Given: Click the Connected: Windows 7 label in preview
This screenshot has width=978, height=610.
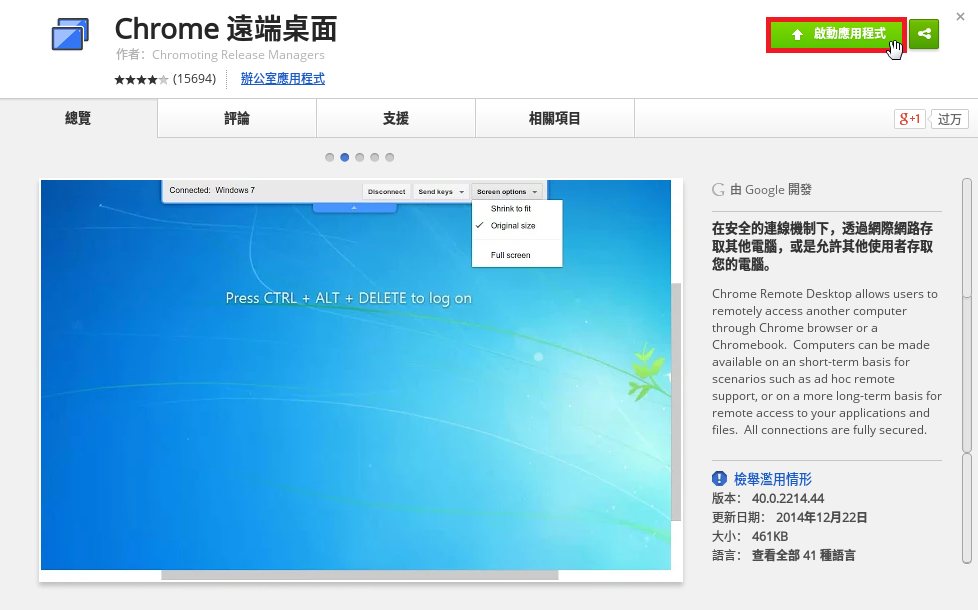Looking at the screenshot, I should (212, 190).
